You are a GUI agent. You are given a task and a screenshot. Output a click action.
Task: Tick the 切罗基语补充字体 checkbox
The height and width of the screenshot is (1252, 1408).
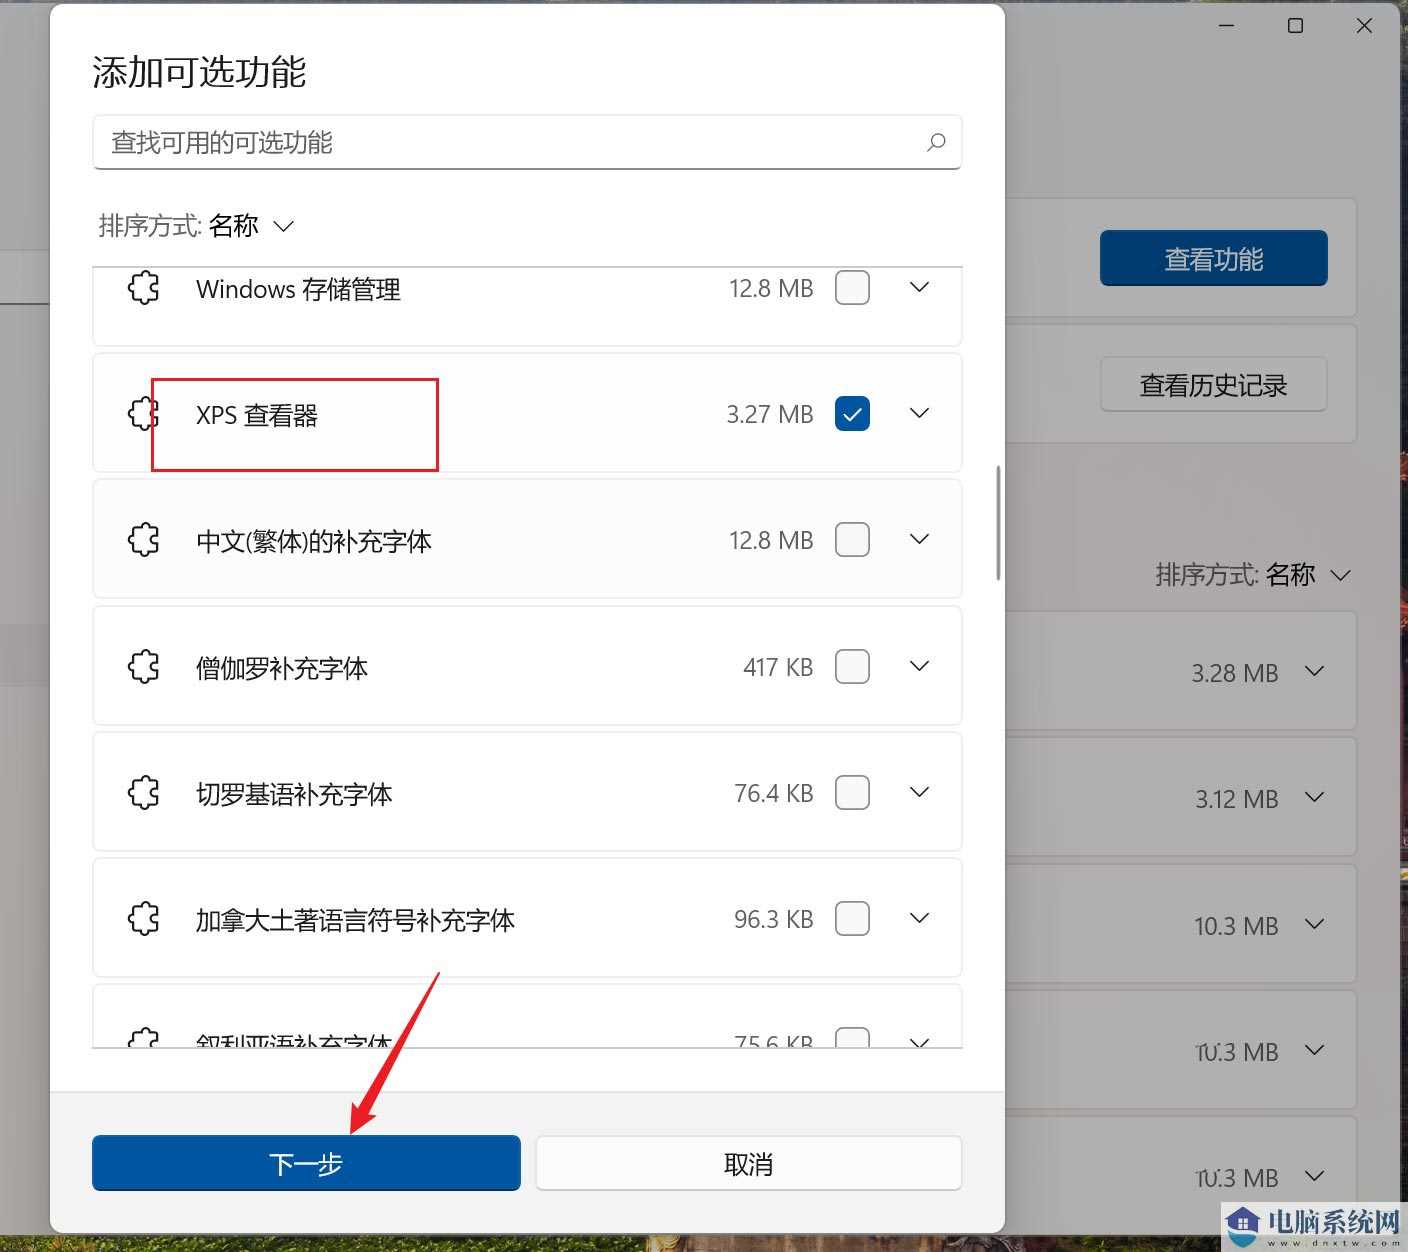tap(852, 793)
